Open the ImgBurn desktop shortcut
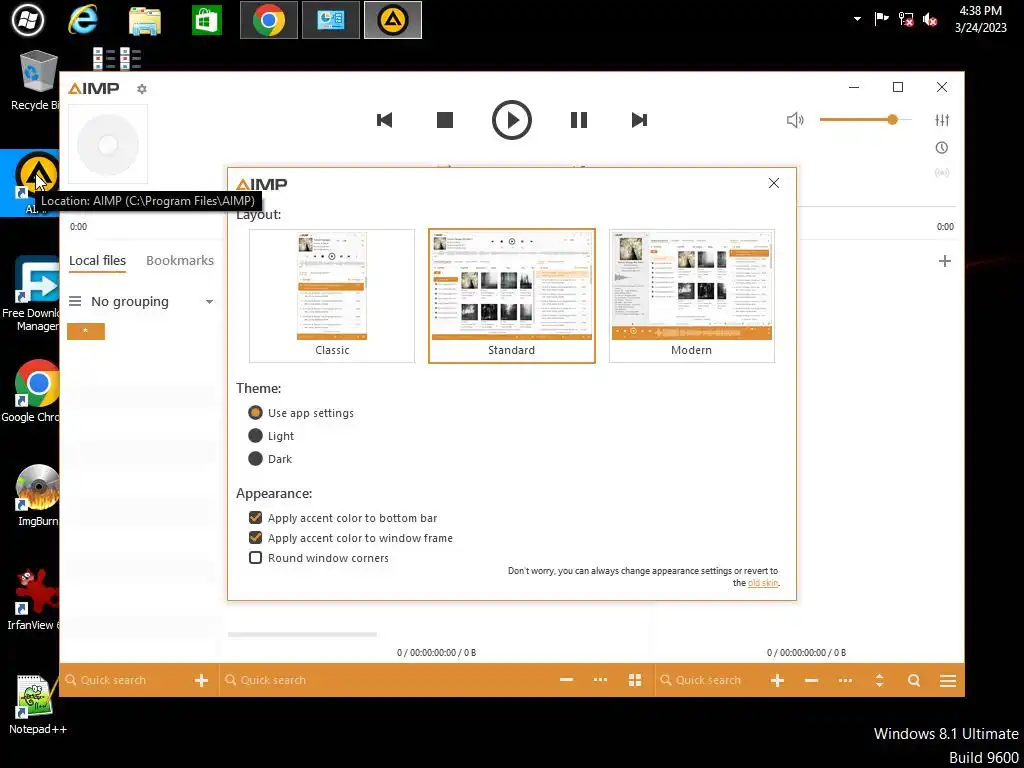Viewport: 1024px width, 768px height. click(37, 496)
